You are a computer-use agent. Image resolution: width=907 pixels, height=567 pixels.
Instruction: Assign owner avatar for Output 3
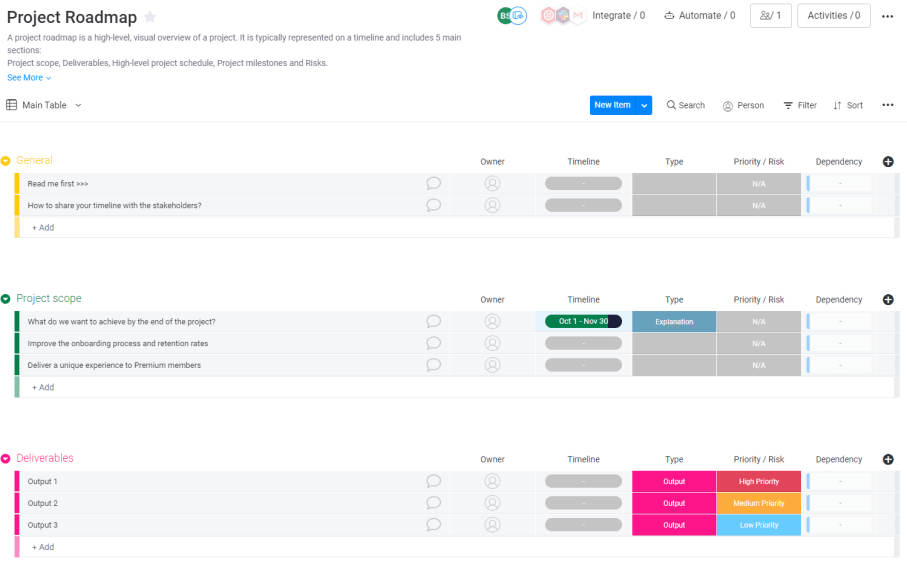pyautogui.click(x=492, y=525)
